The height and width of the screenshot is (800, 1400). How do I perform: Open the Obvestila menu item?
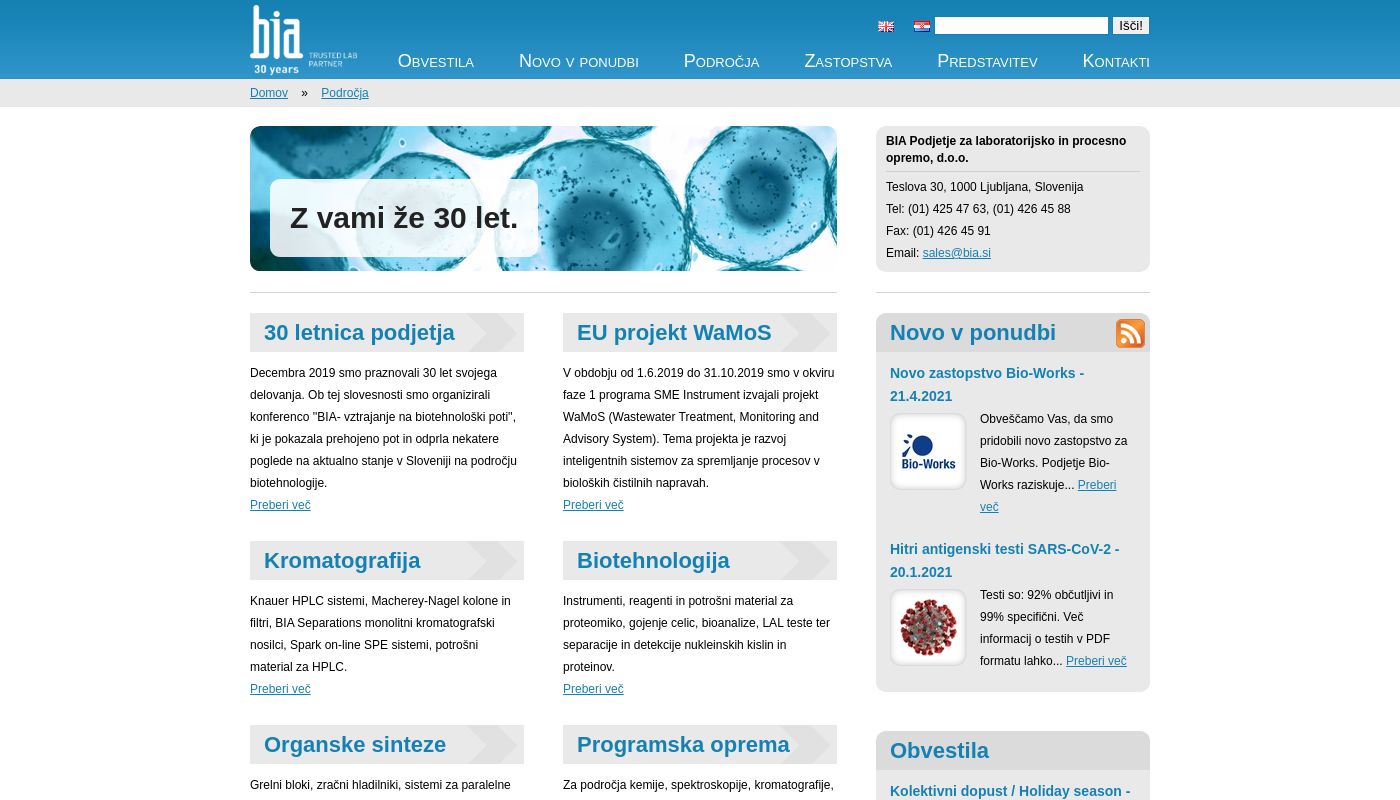(x=436, y=61)
